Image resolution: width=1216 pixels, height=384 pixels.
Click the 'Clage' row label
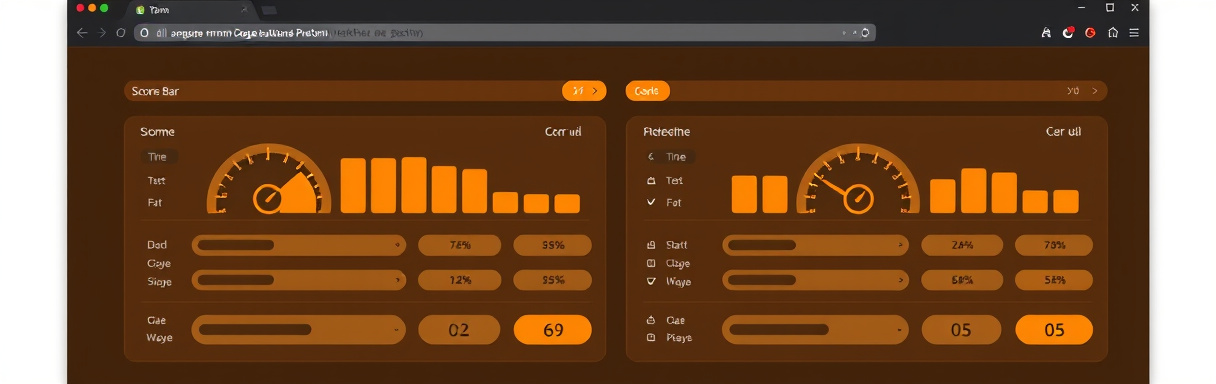[677, 263]
